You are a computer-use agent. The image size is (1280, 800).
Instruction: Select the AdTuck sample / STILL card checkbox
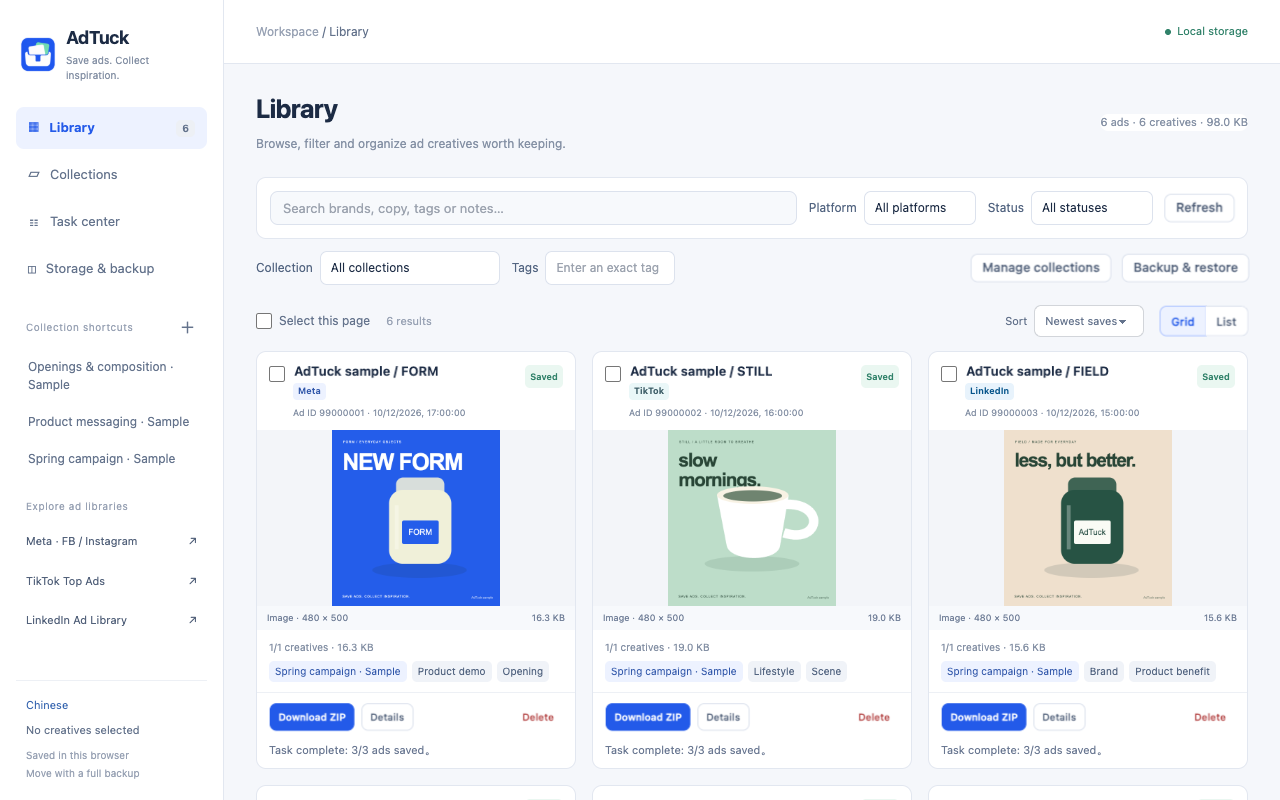[613, 374]
